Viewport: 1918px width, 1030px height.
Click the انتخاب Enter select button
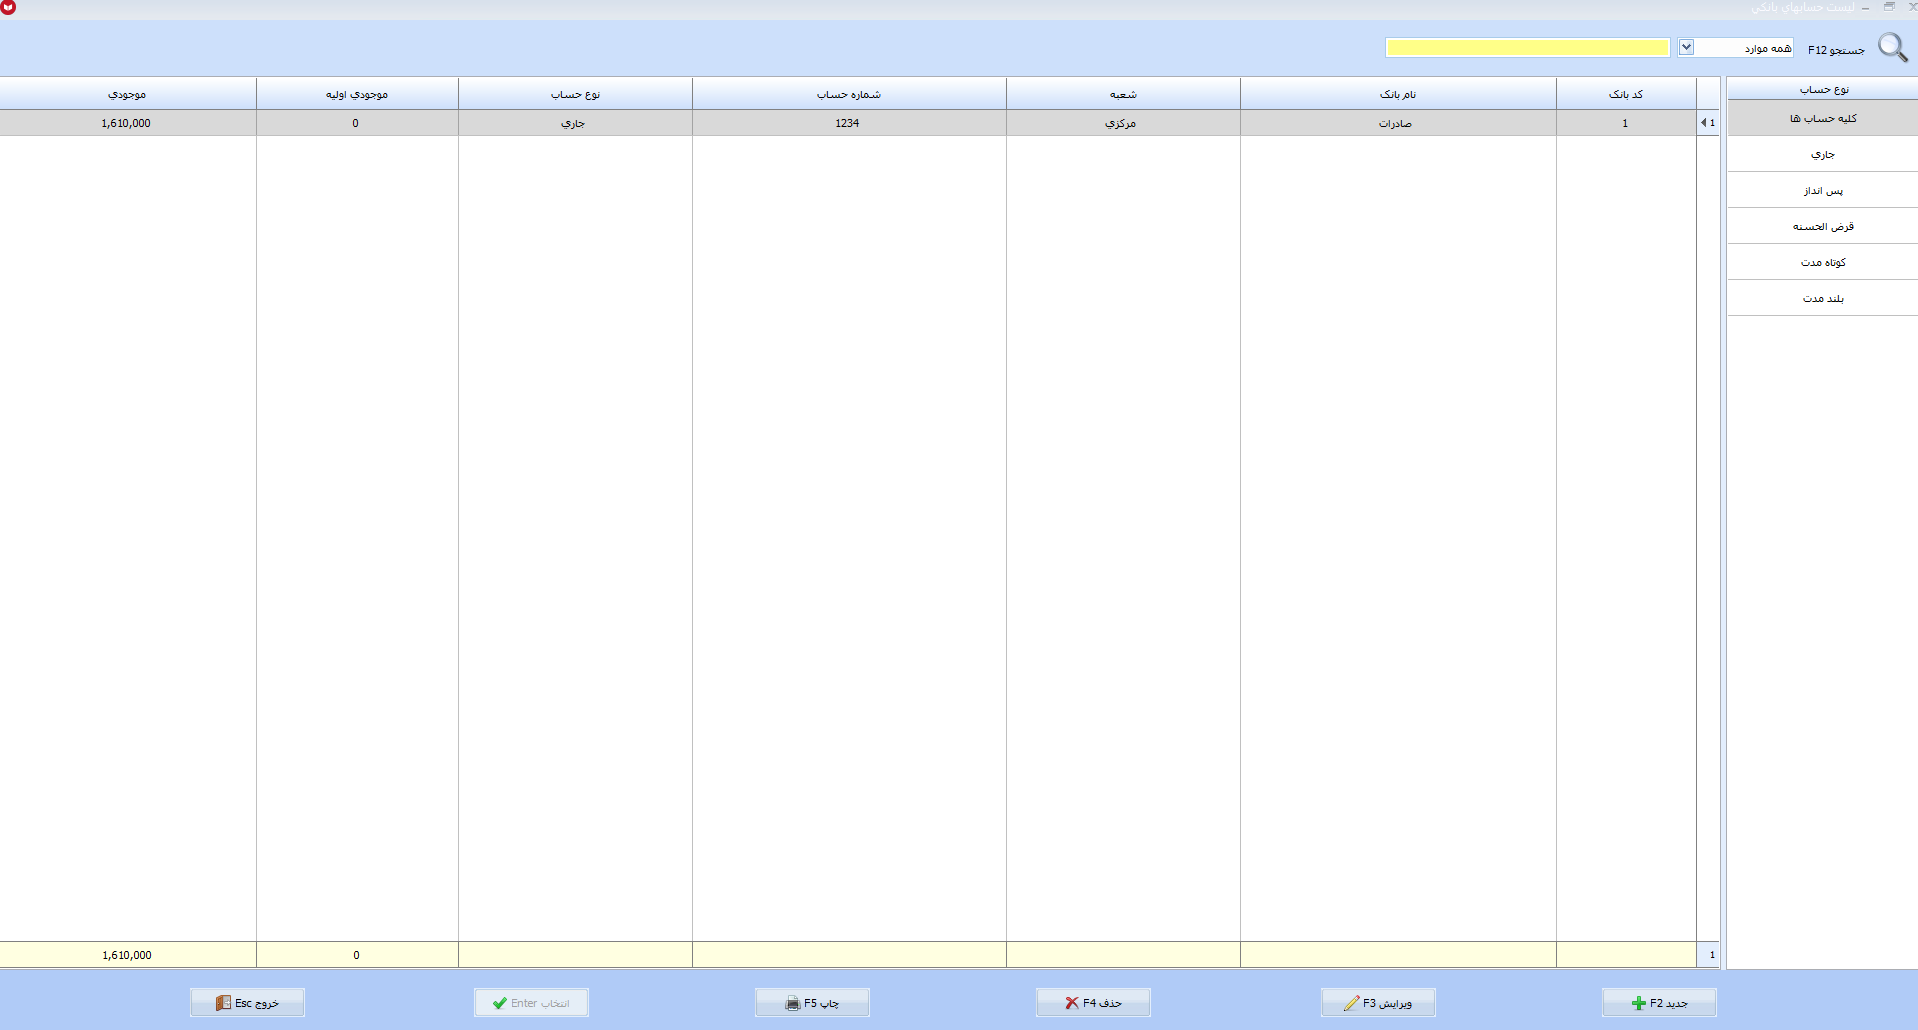[x=531, y=1002]
